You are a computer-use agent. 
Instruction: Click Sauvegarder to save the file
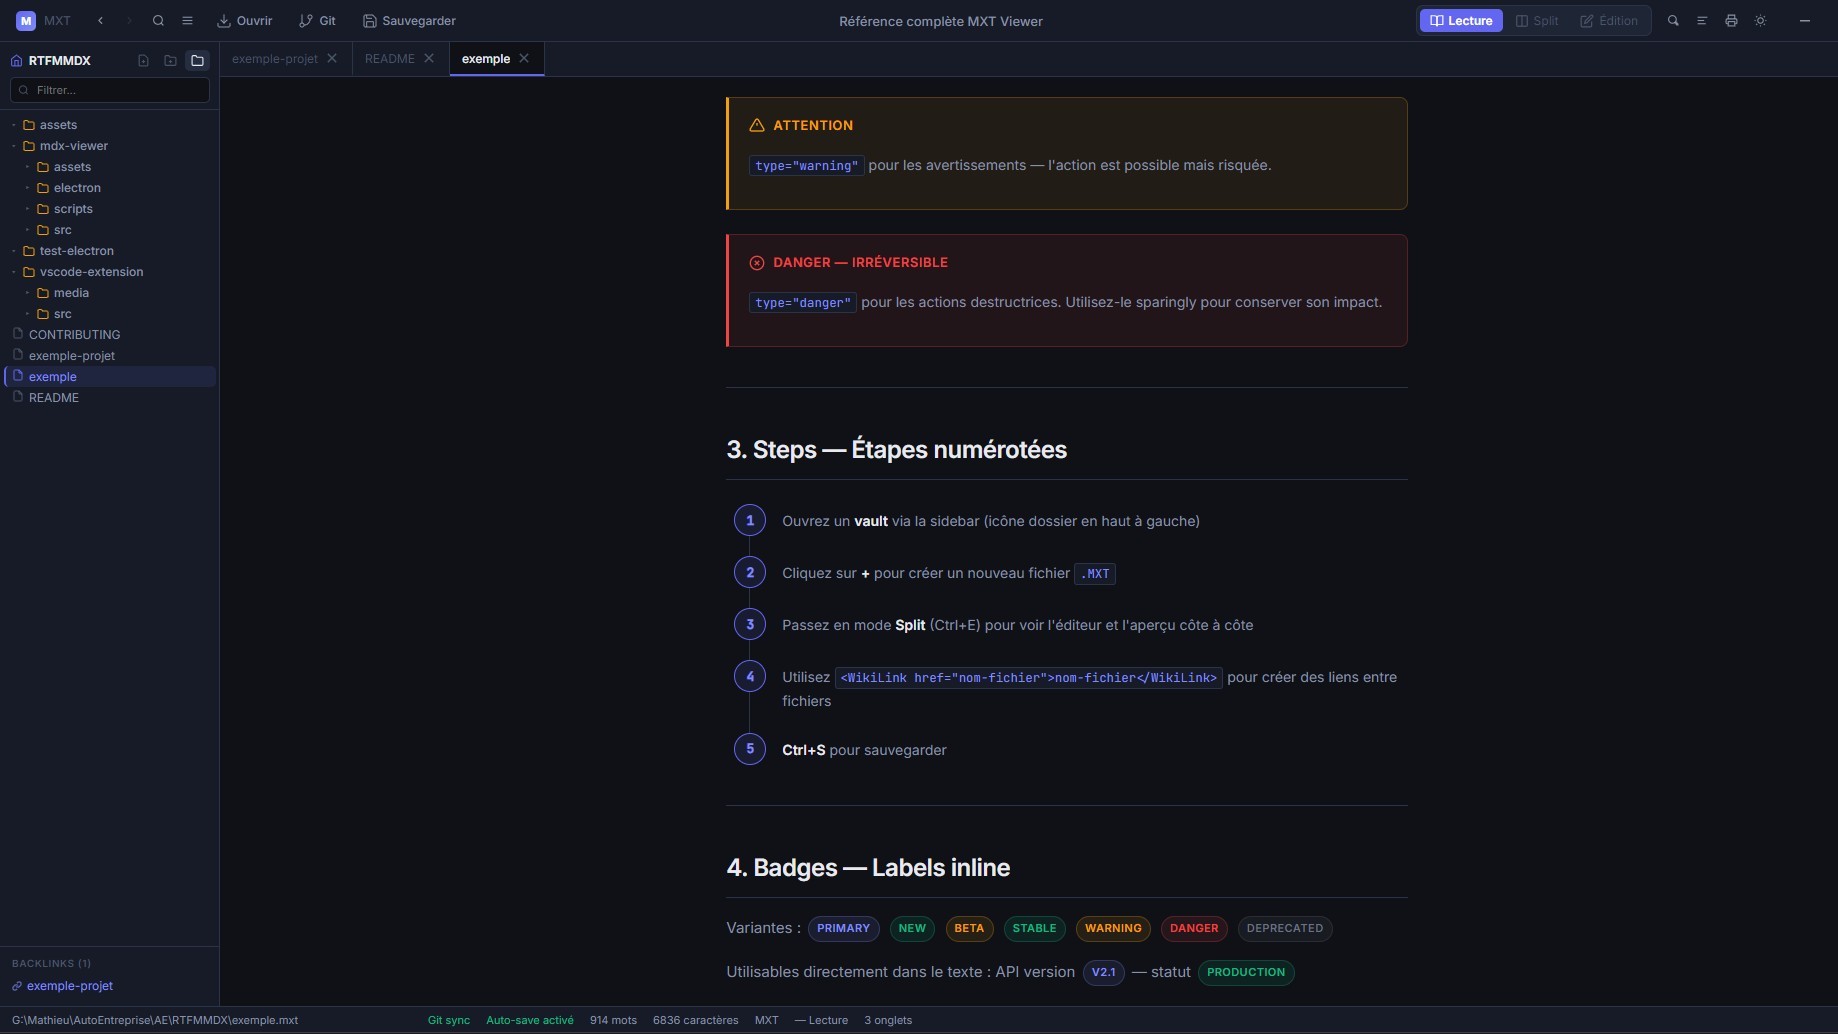(409, 20)
